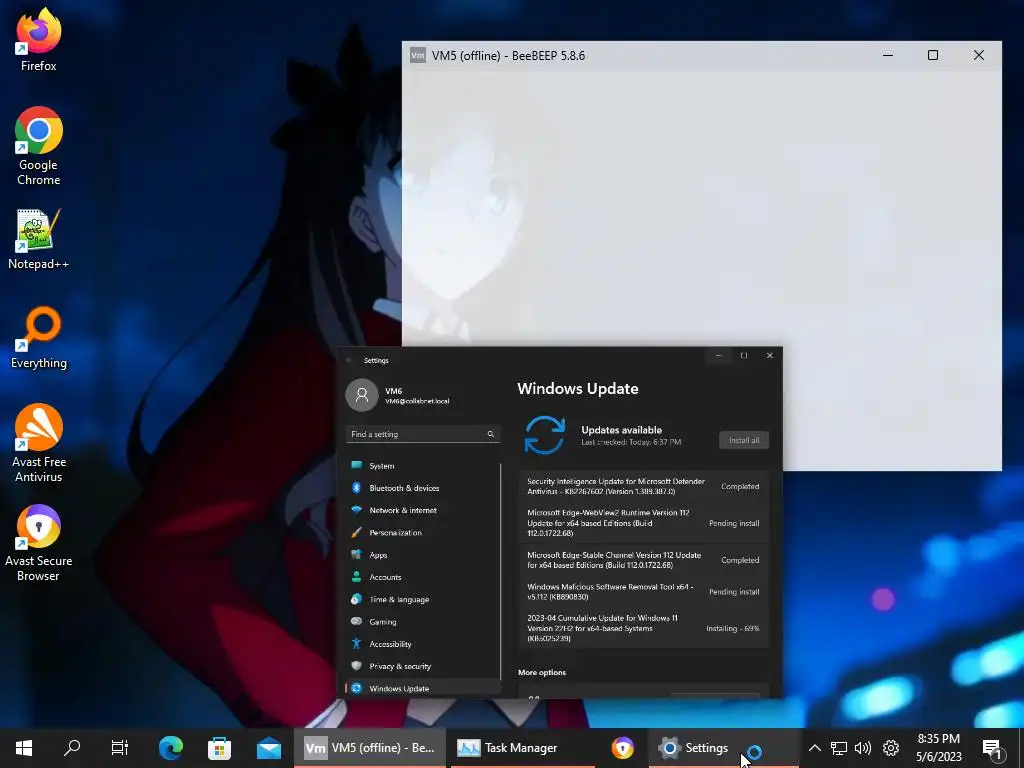Image resolution: width=1024 pixels, height=768 pixels.
Task: Close the Settings window
Action: 769,355
